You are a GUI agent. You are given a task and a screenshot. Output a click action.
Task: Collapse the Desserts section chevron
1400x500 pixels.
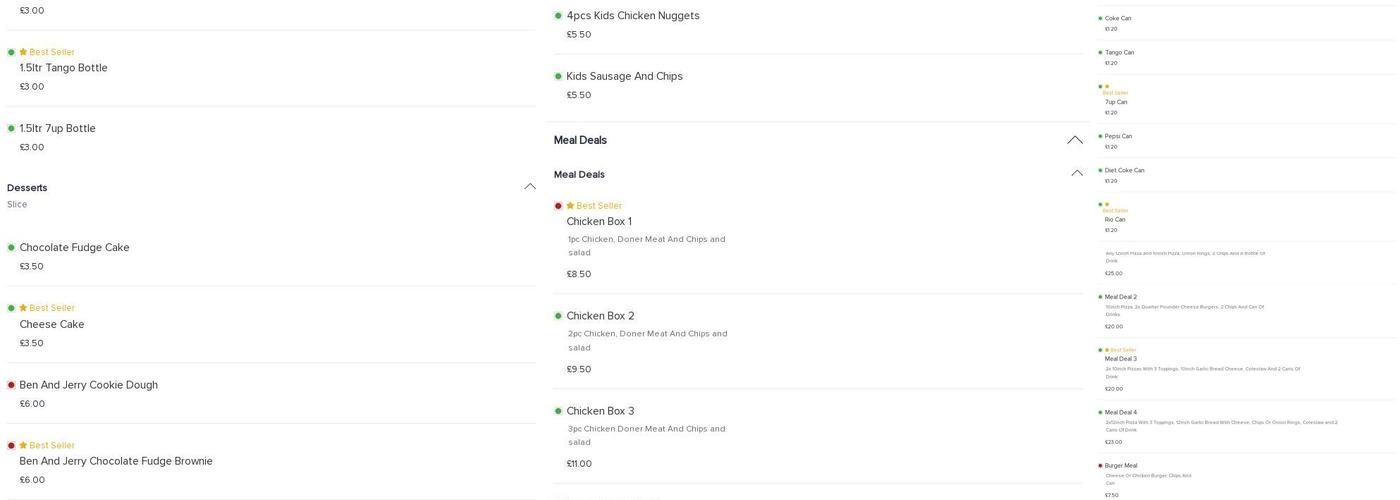[x=530, y=187]
